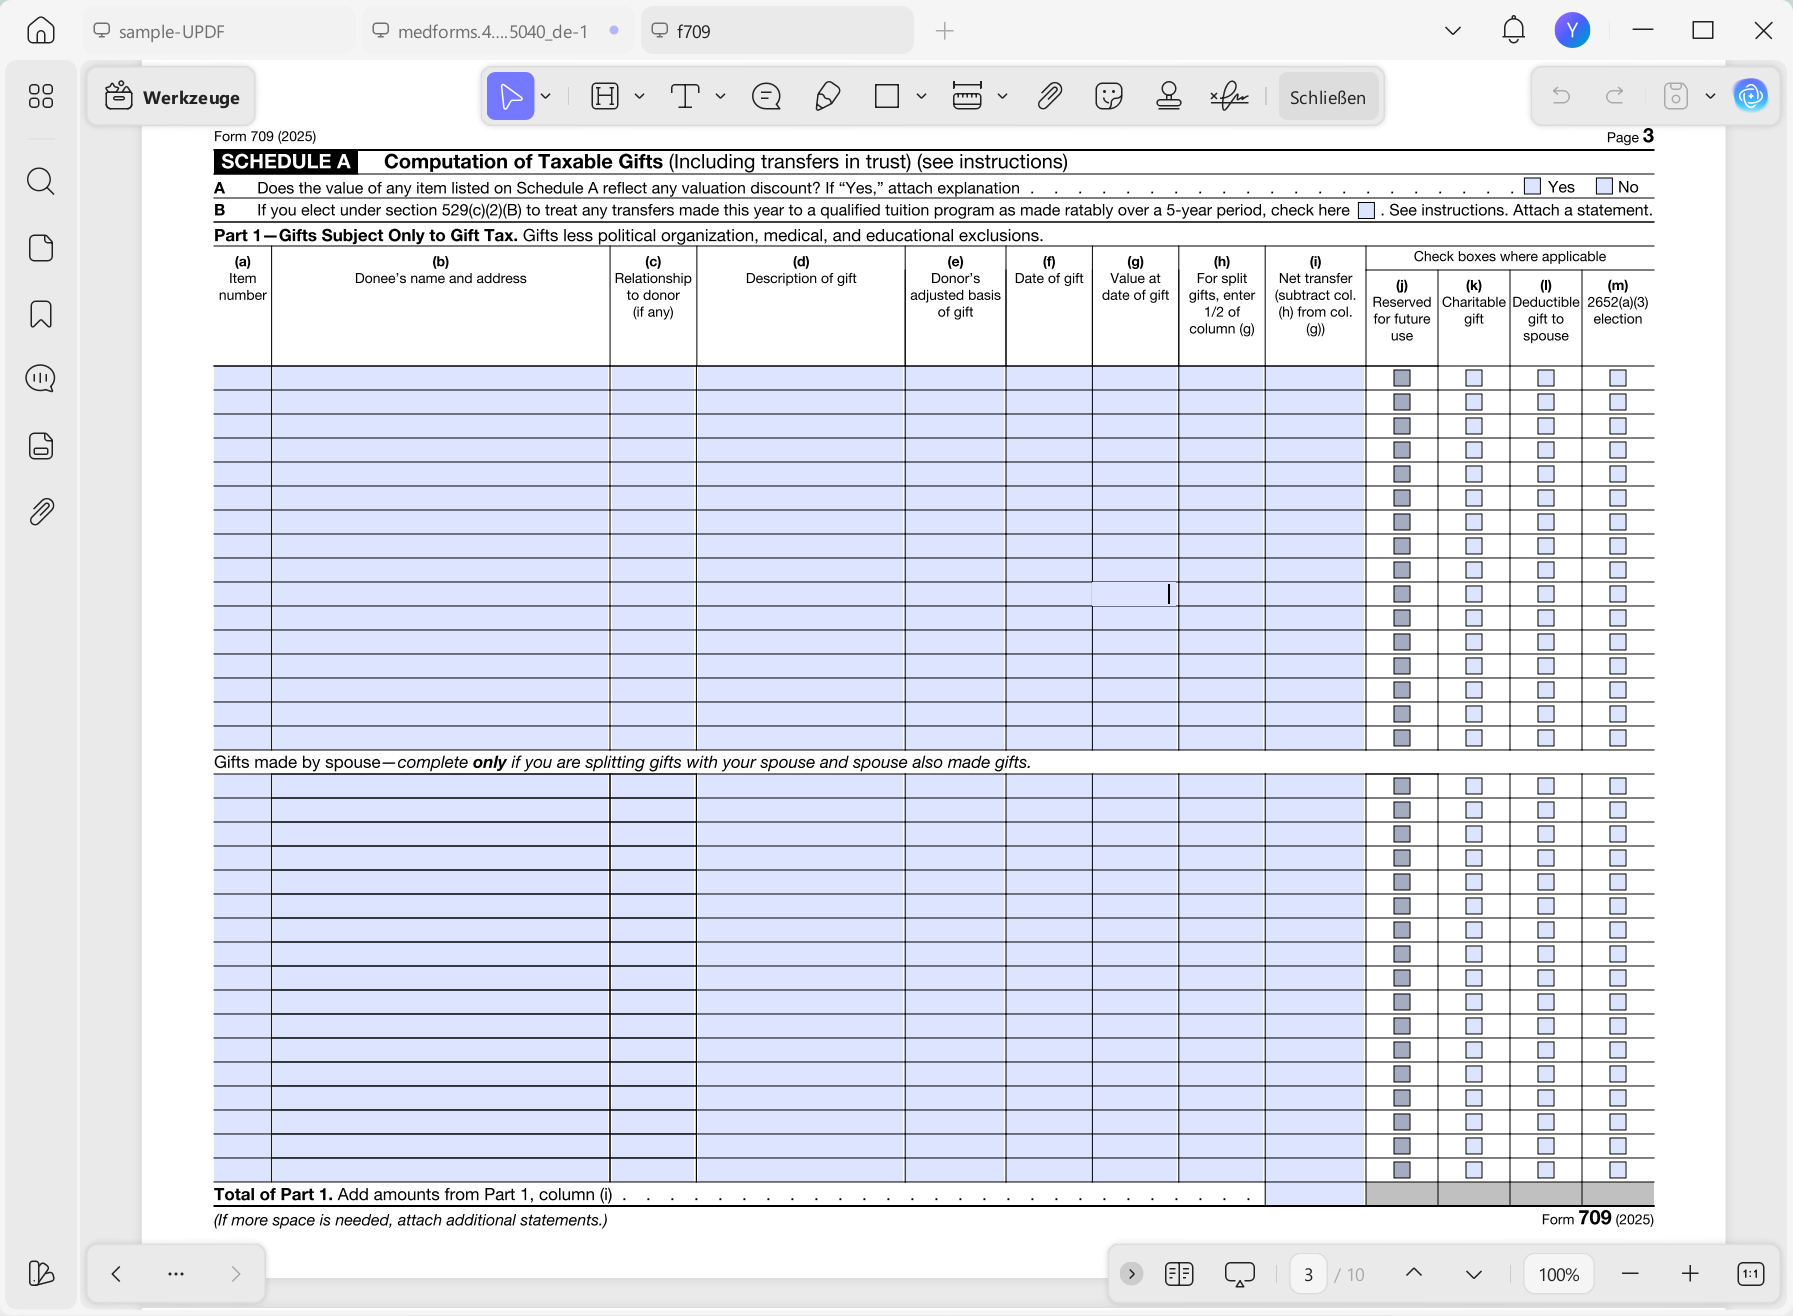The height and width of the screenshot is (1316, 1793).
Task: Open the attachments panel in sidebar
Action: click(41, 512)
